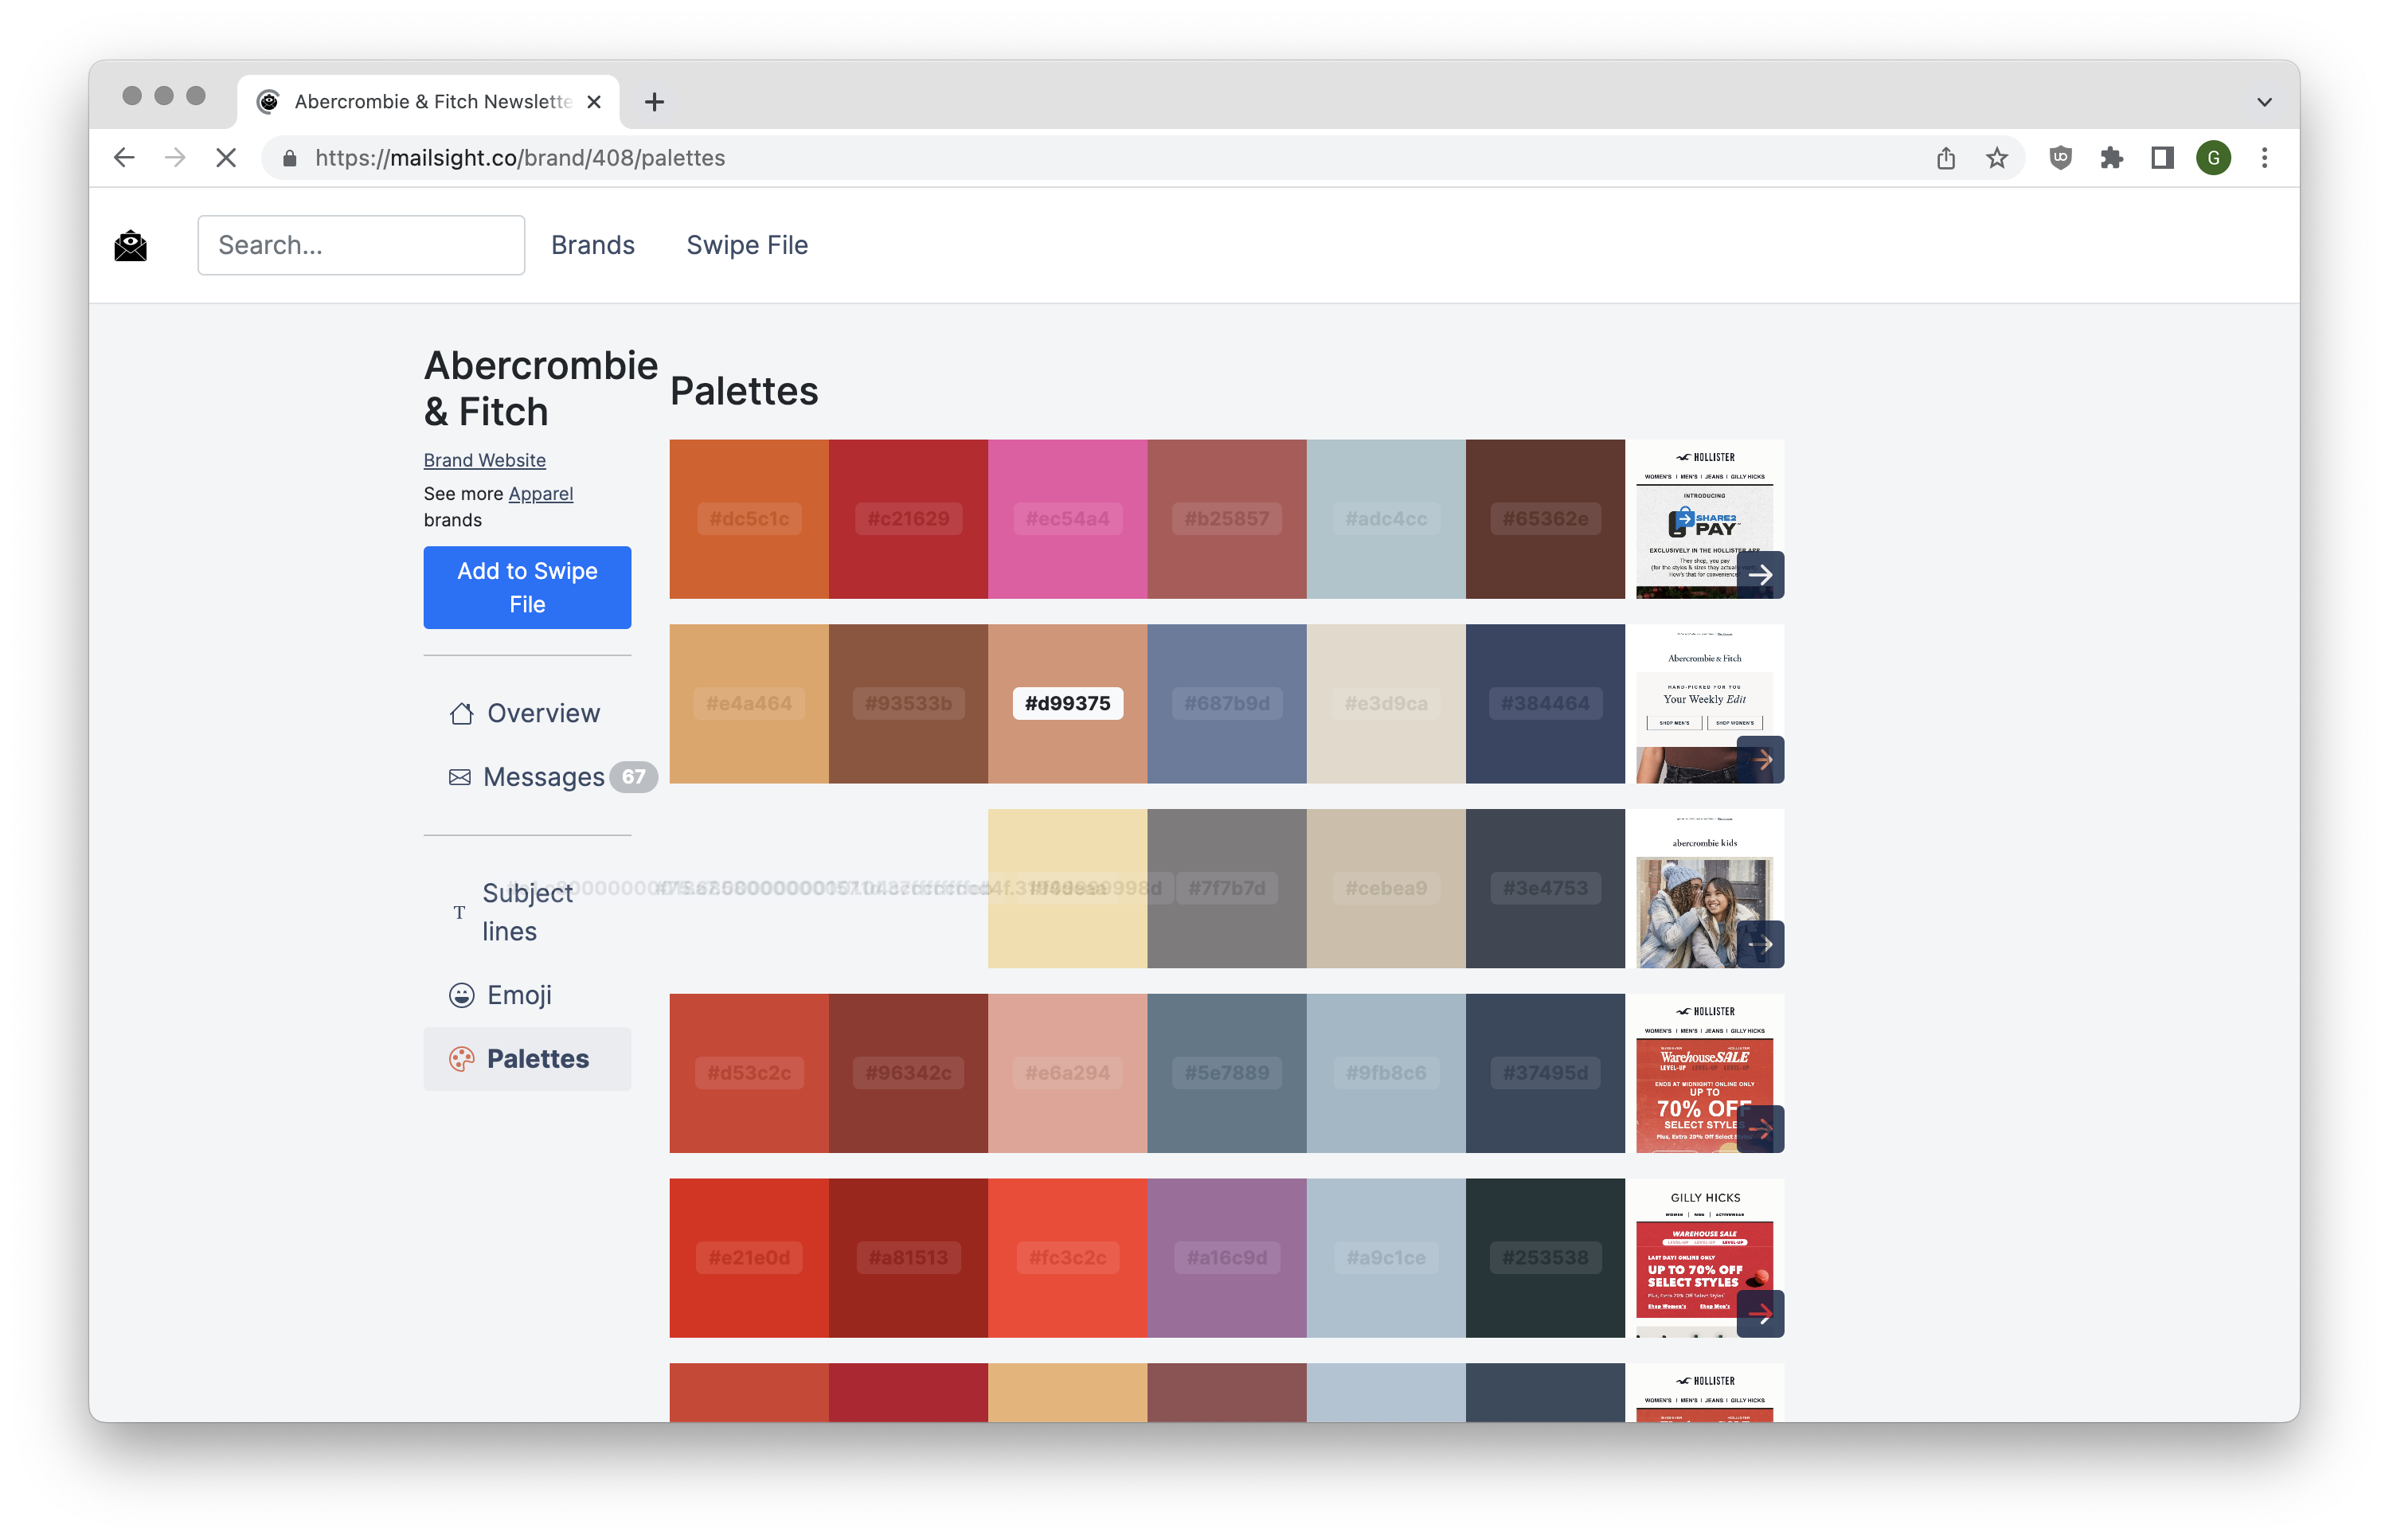
Task: Follow the Brand Website link
Action: [x=485, y=460]
